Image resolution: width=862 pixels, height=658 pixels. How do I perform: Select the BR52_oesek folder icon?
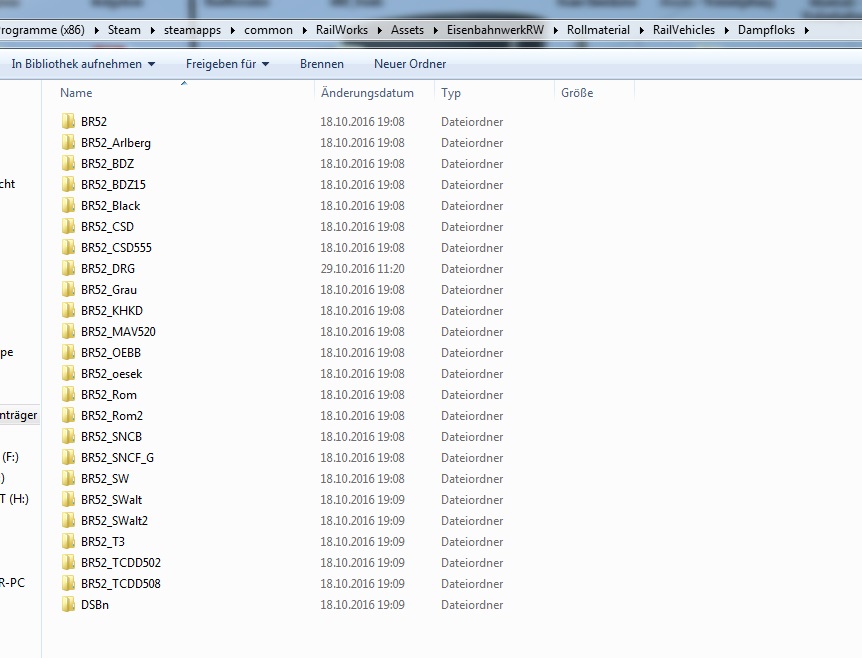(x=68, y=373)
